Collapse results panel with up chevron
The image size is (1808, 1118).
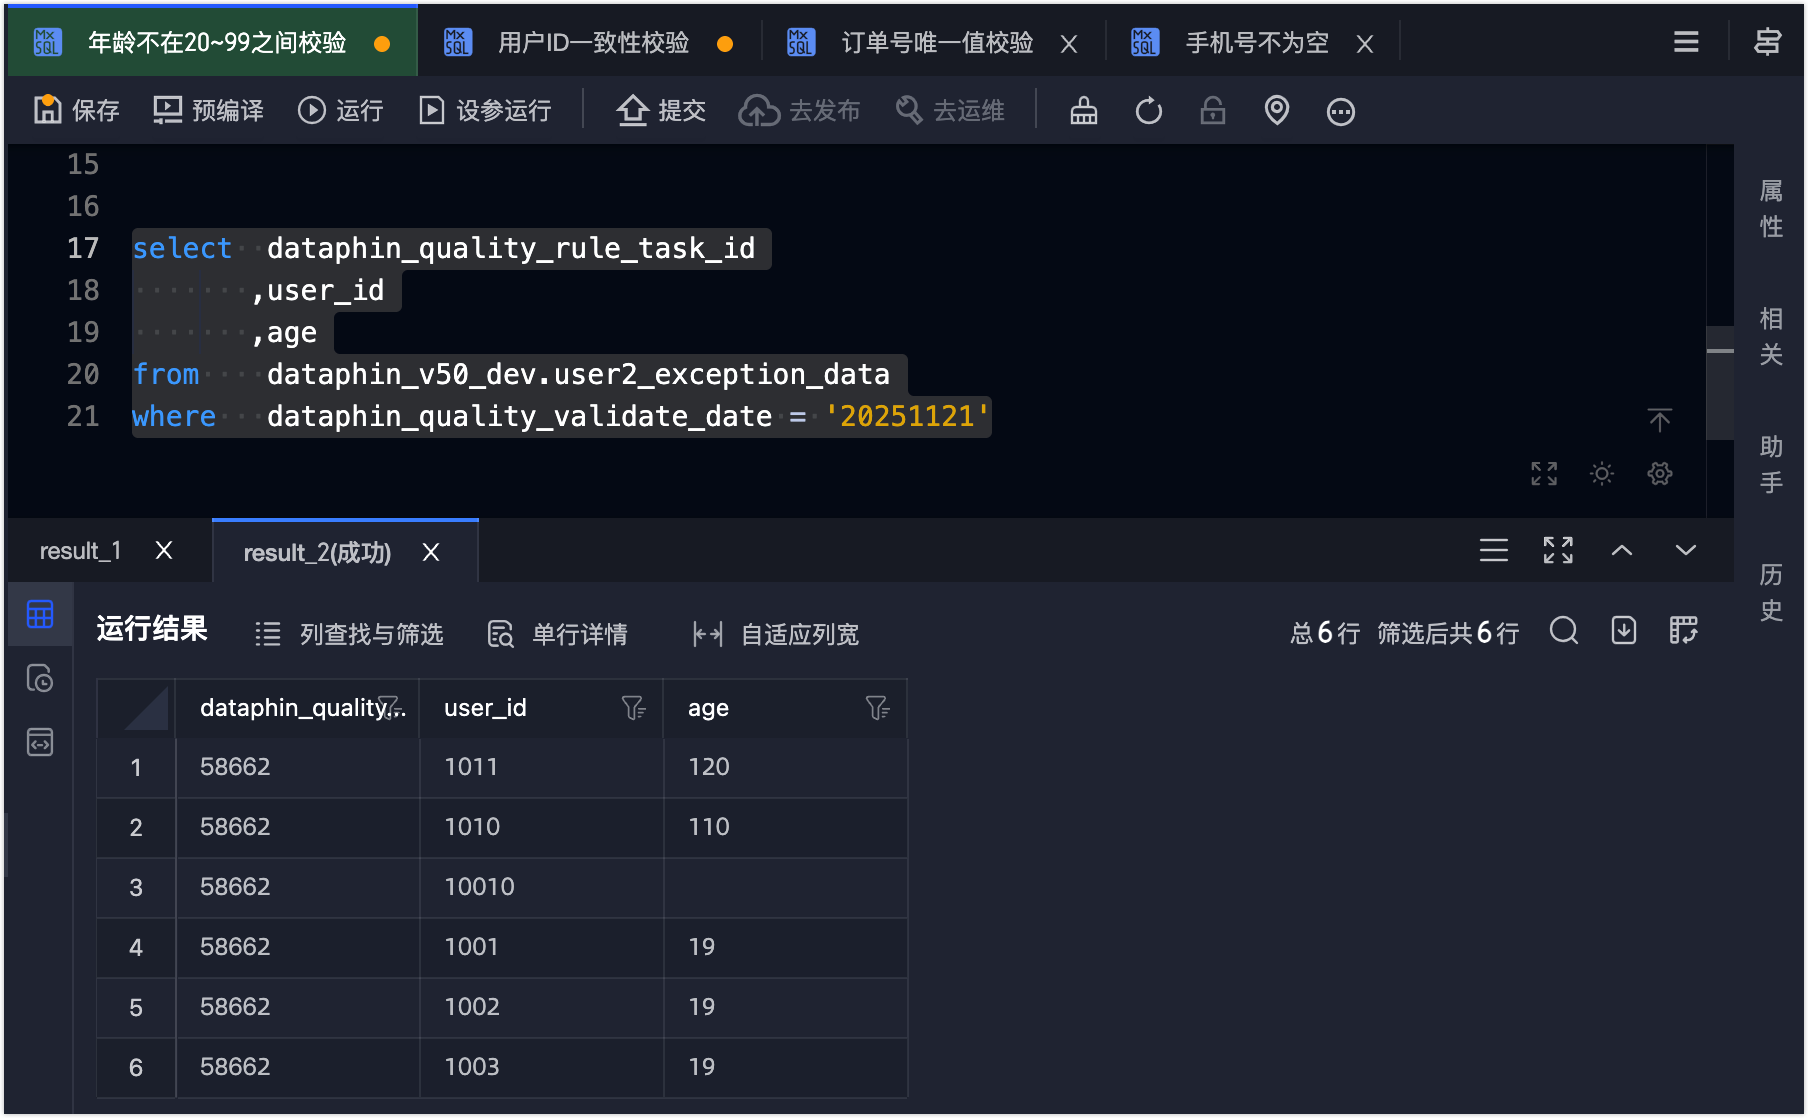(1622, 550)
